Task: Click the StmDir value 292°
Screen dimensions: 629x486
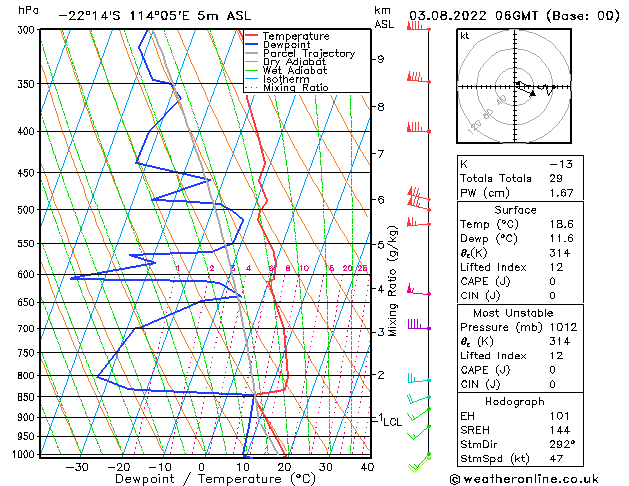Action: (562, 445)
